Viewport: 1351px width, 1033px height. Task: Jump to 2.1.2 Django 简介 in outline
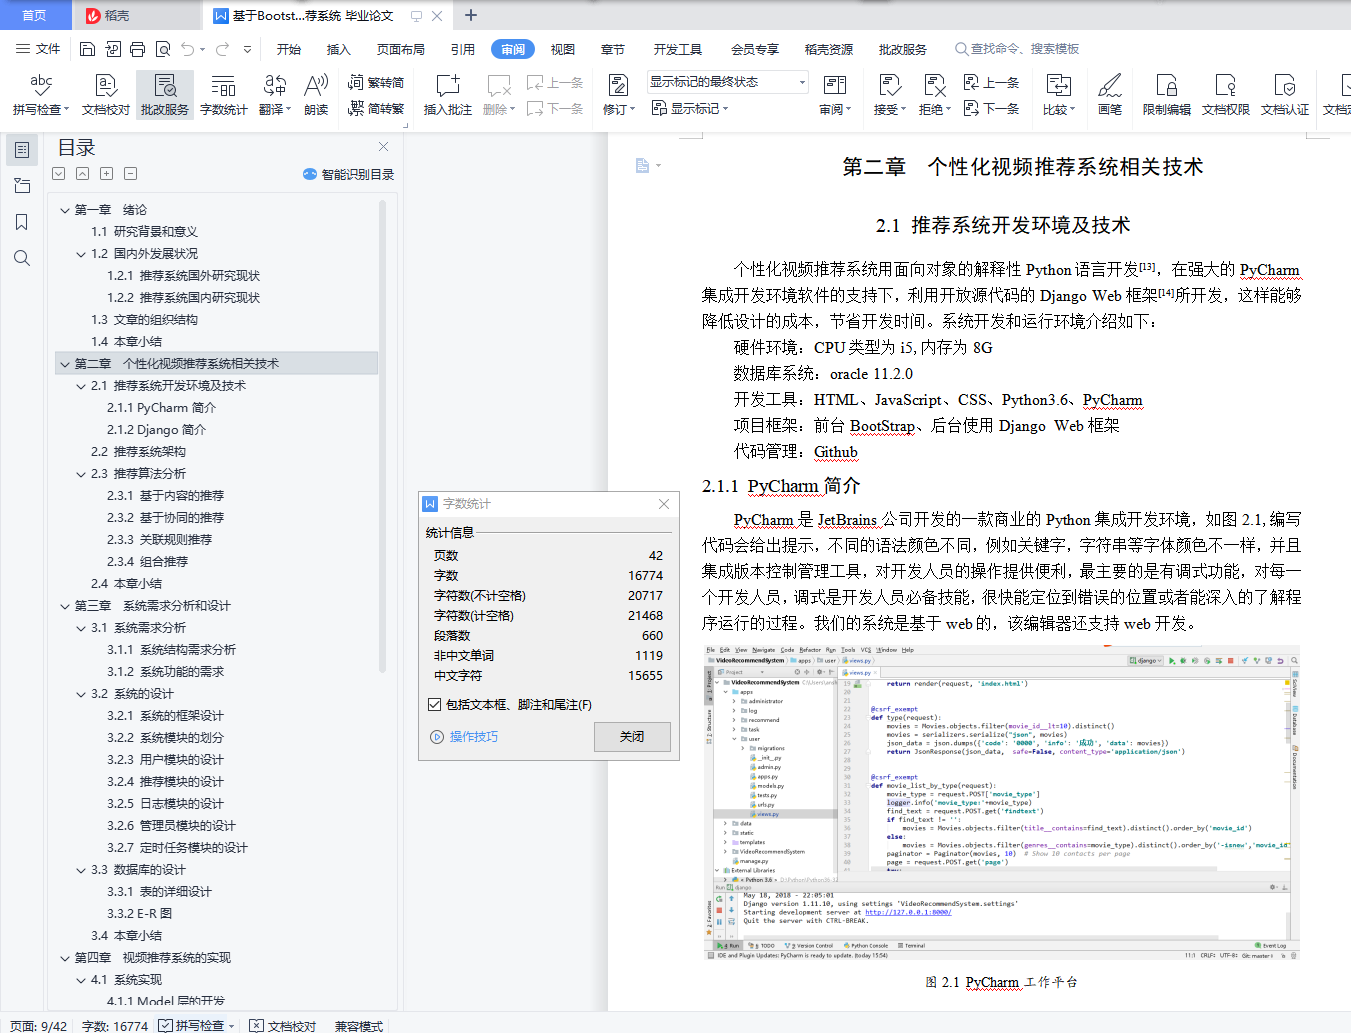tap(156, 430)
